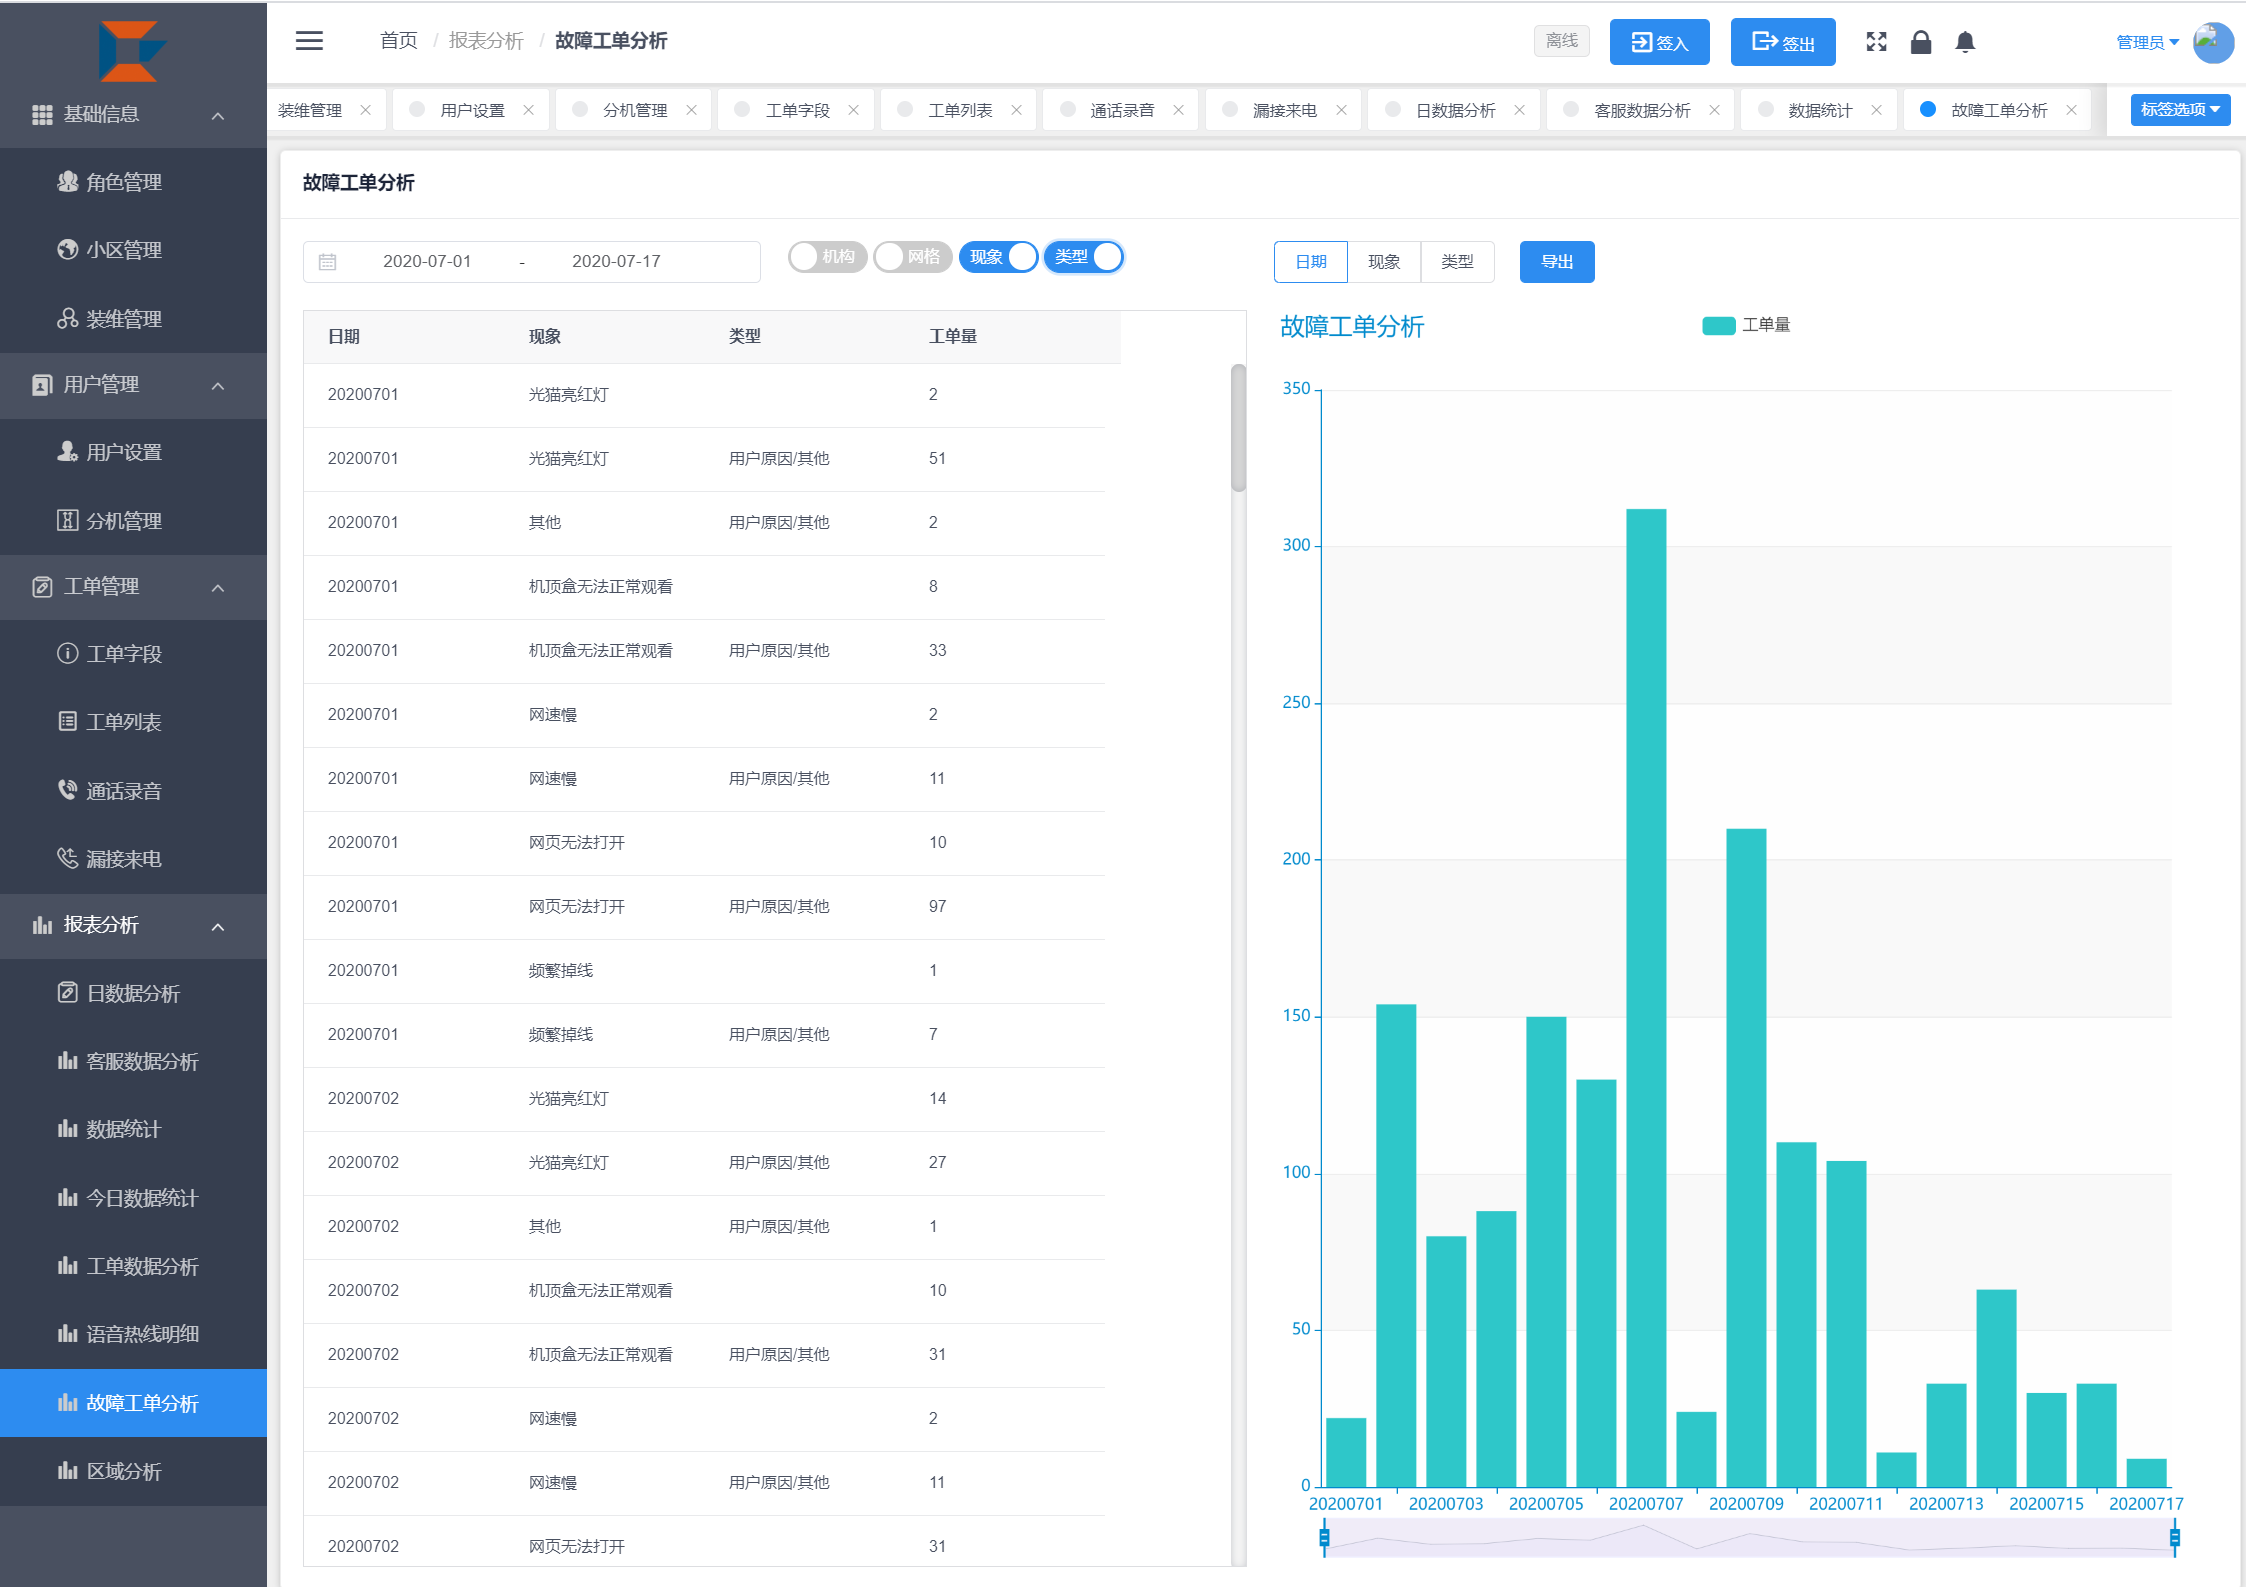Open 通话录音 from the sidebar
This screenshot has width=2246, height=1587.
coord(123,791)
